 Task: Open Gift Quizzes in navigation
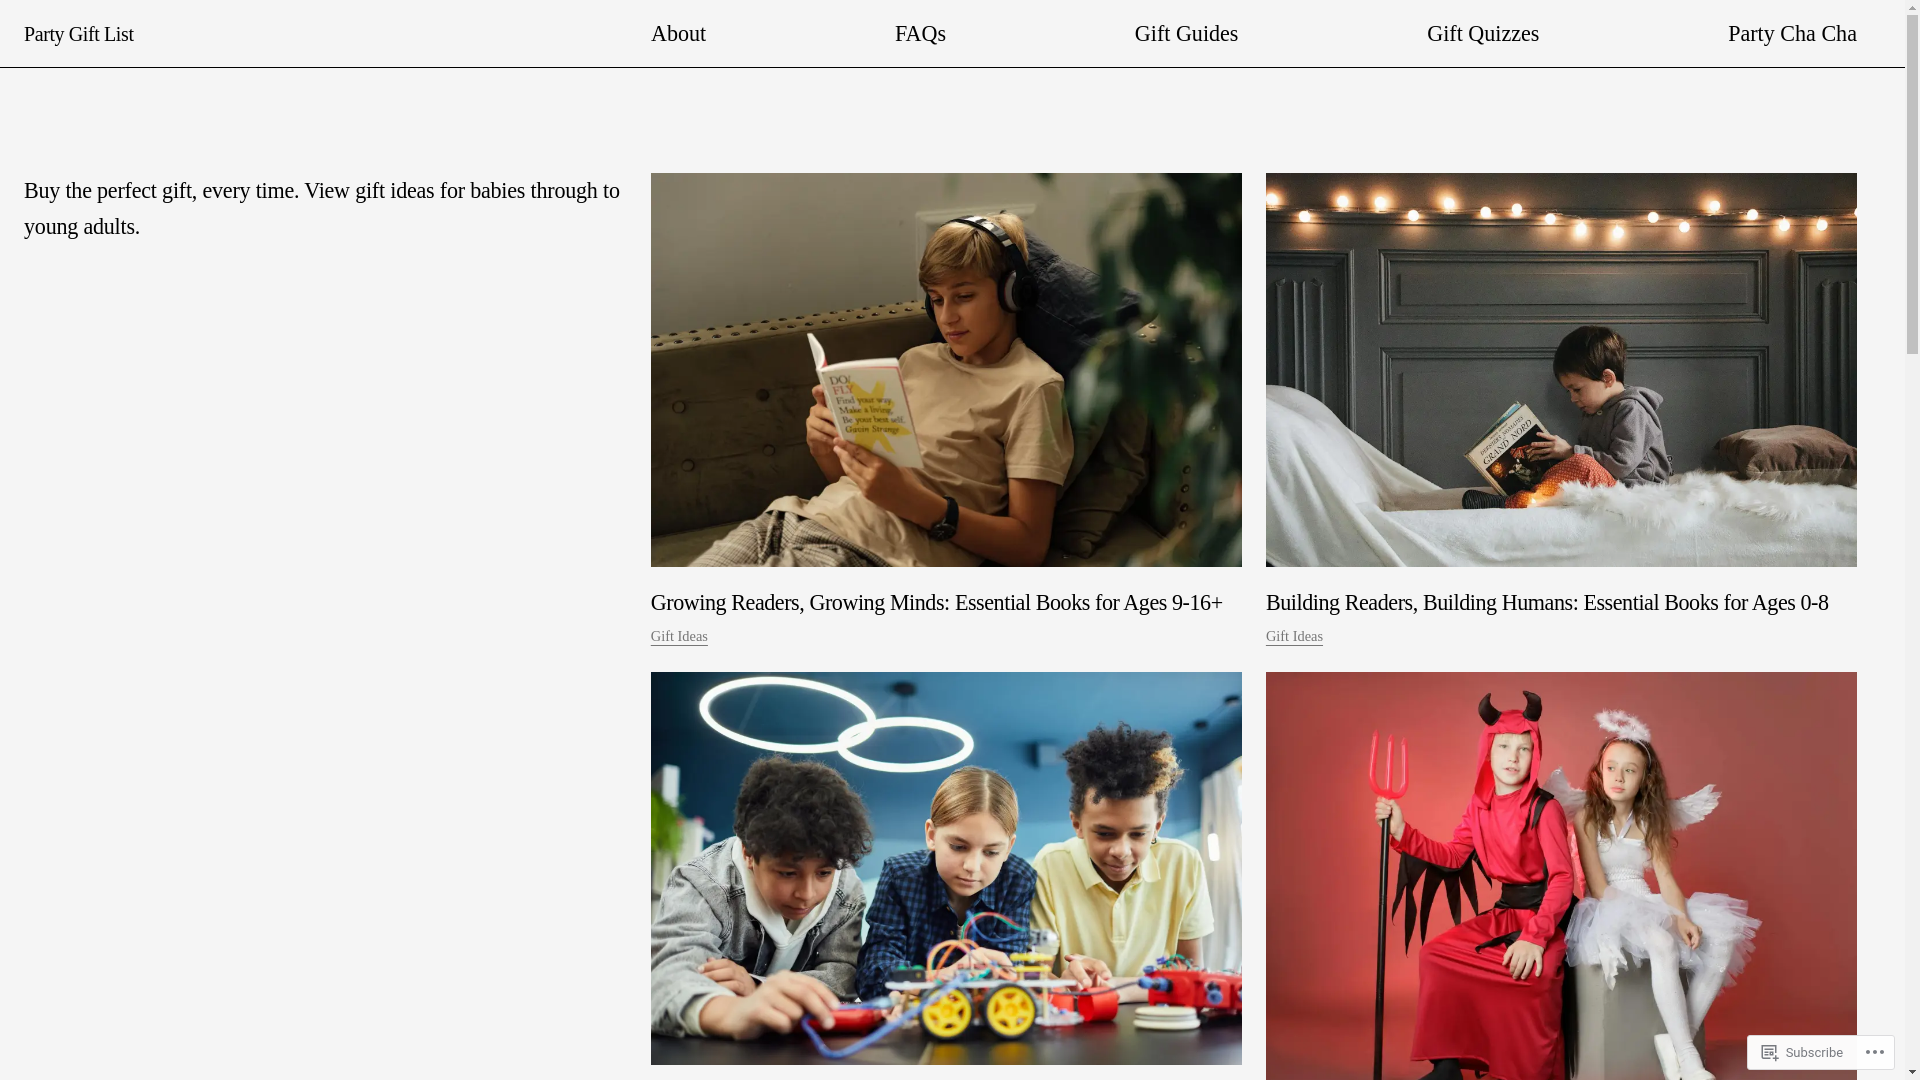(1482, 33)
